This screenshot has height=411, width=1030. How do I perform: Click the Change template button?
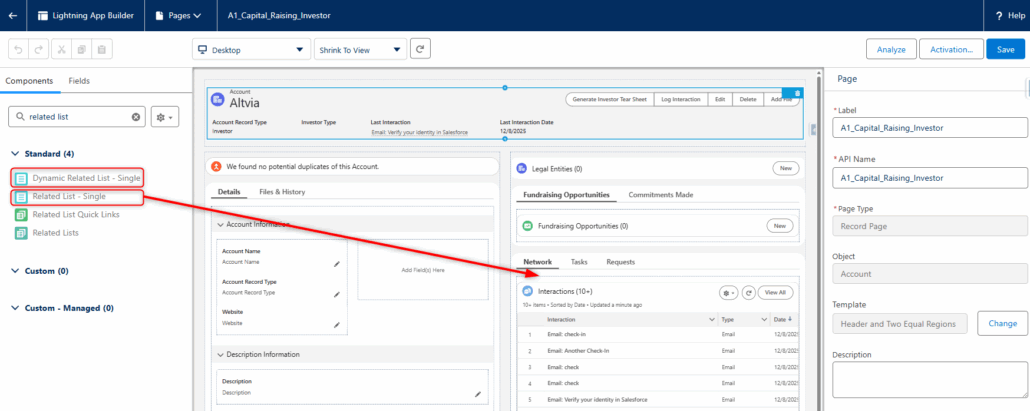point(1002,323)
